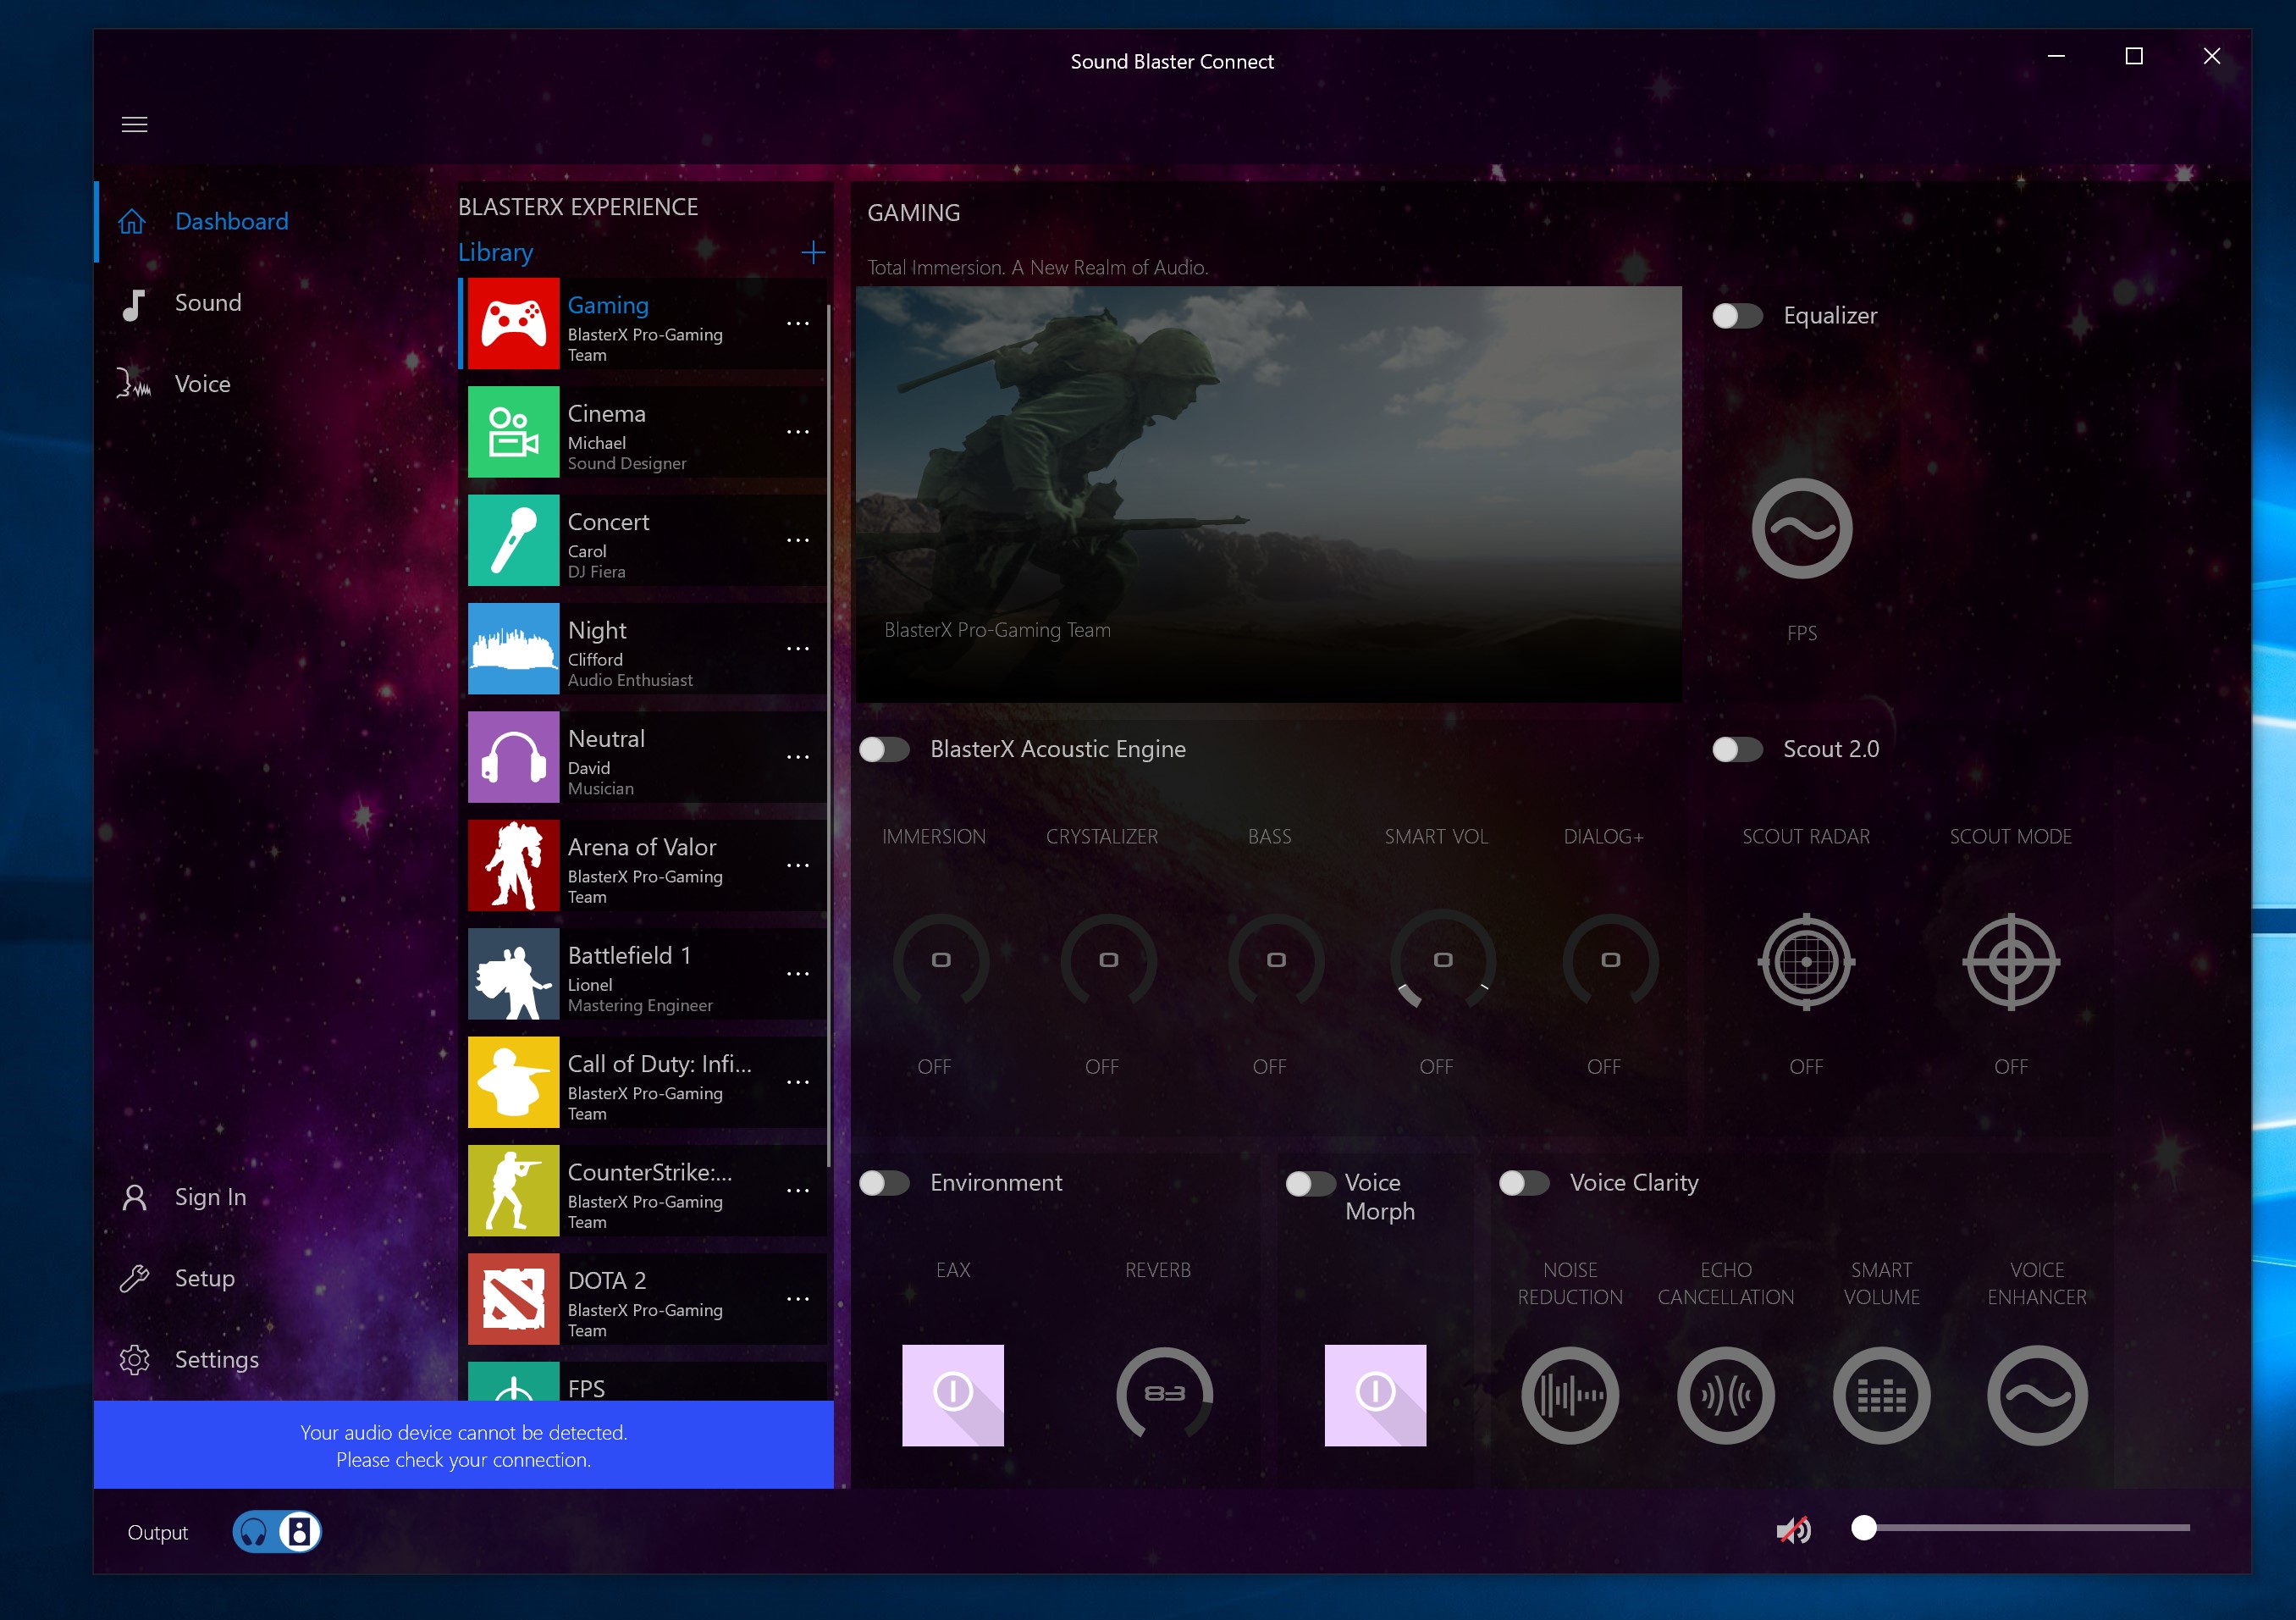Click the red Gaming controller profile icon
Image resolution: width=2296 pixels, height=1620 pixels.
pos(513,323)
